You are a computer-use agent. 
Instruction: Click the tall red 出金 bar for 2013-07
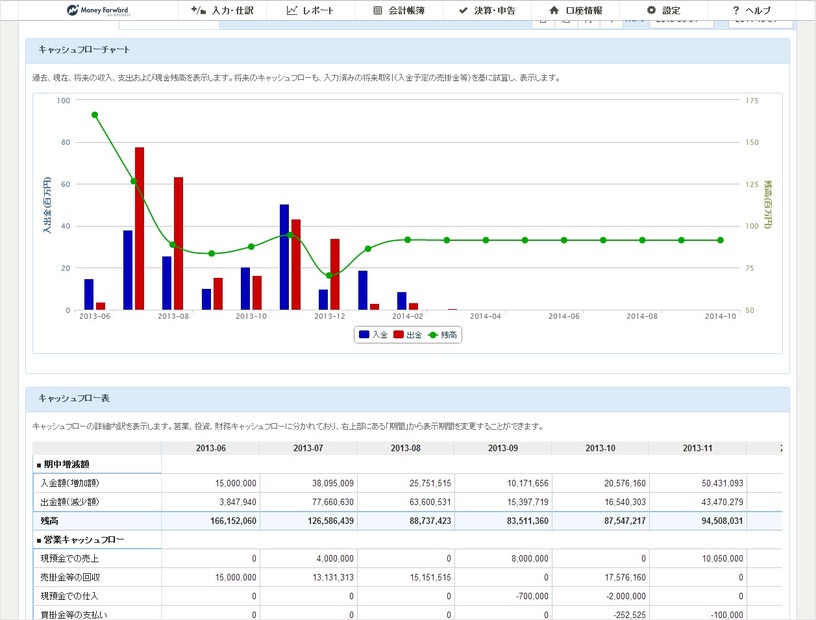(139, 229)
